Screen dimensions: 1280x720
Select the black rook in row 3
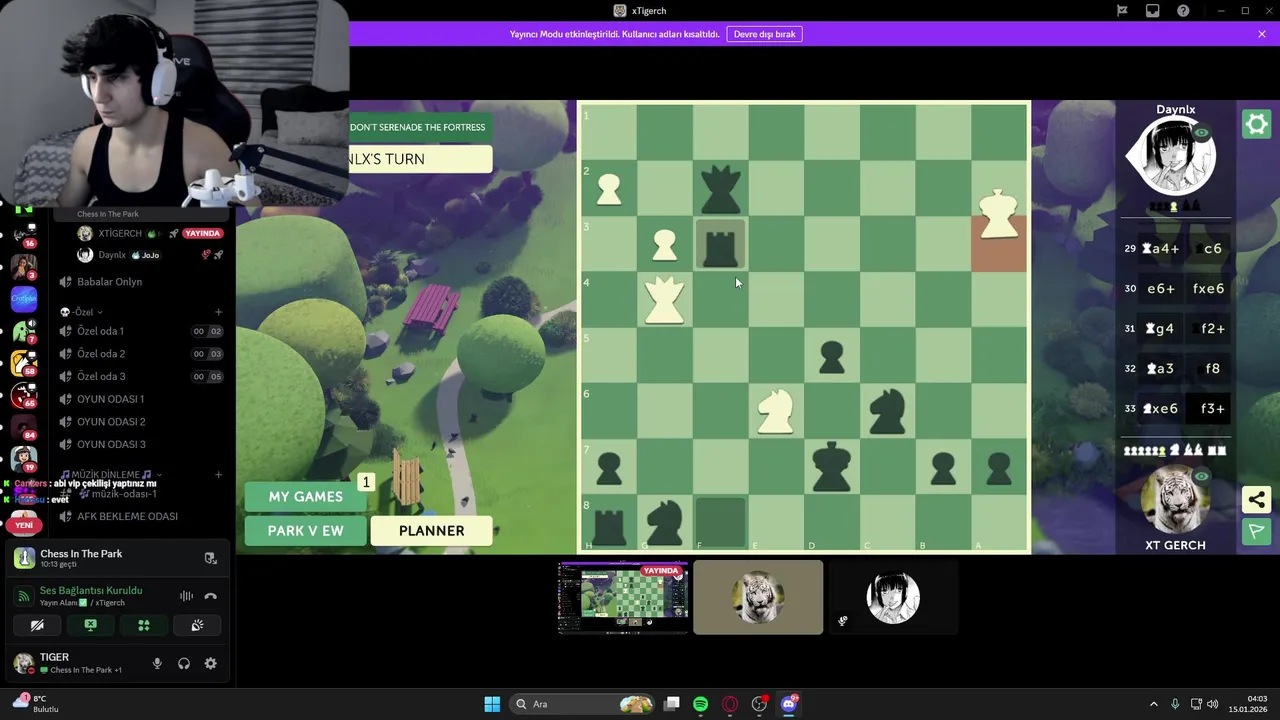pos(720,245)
